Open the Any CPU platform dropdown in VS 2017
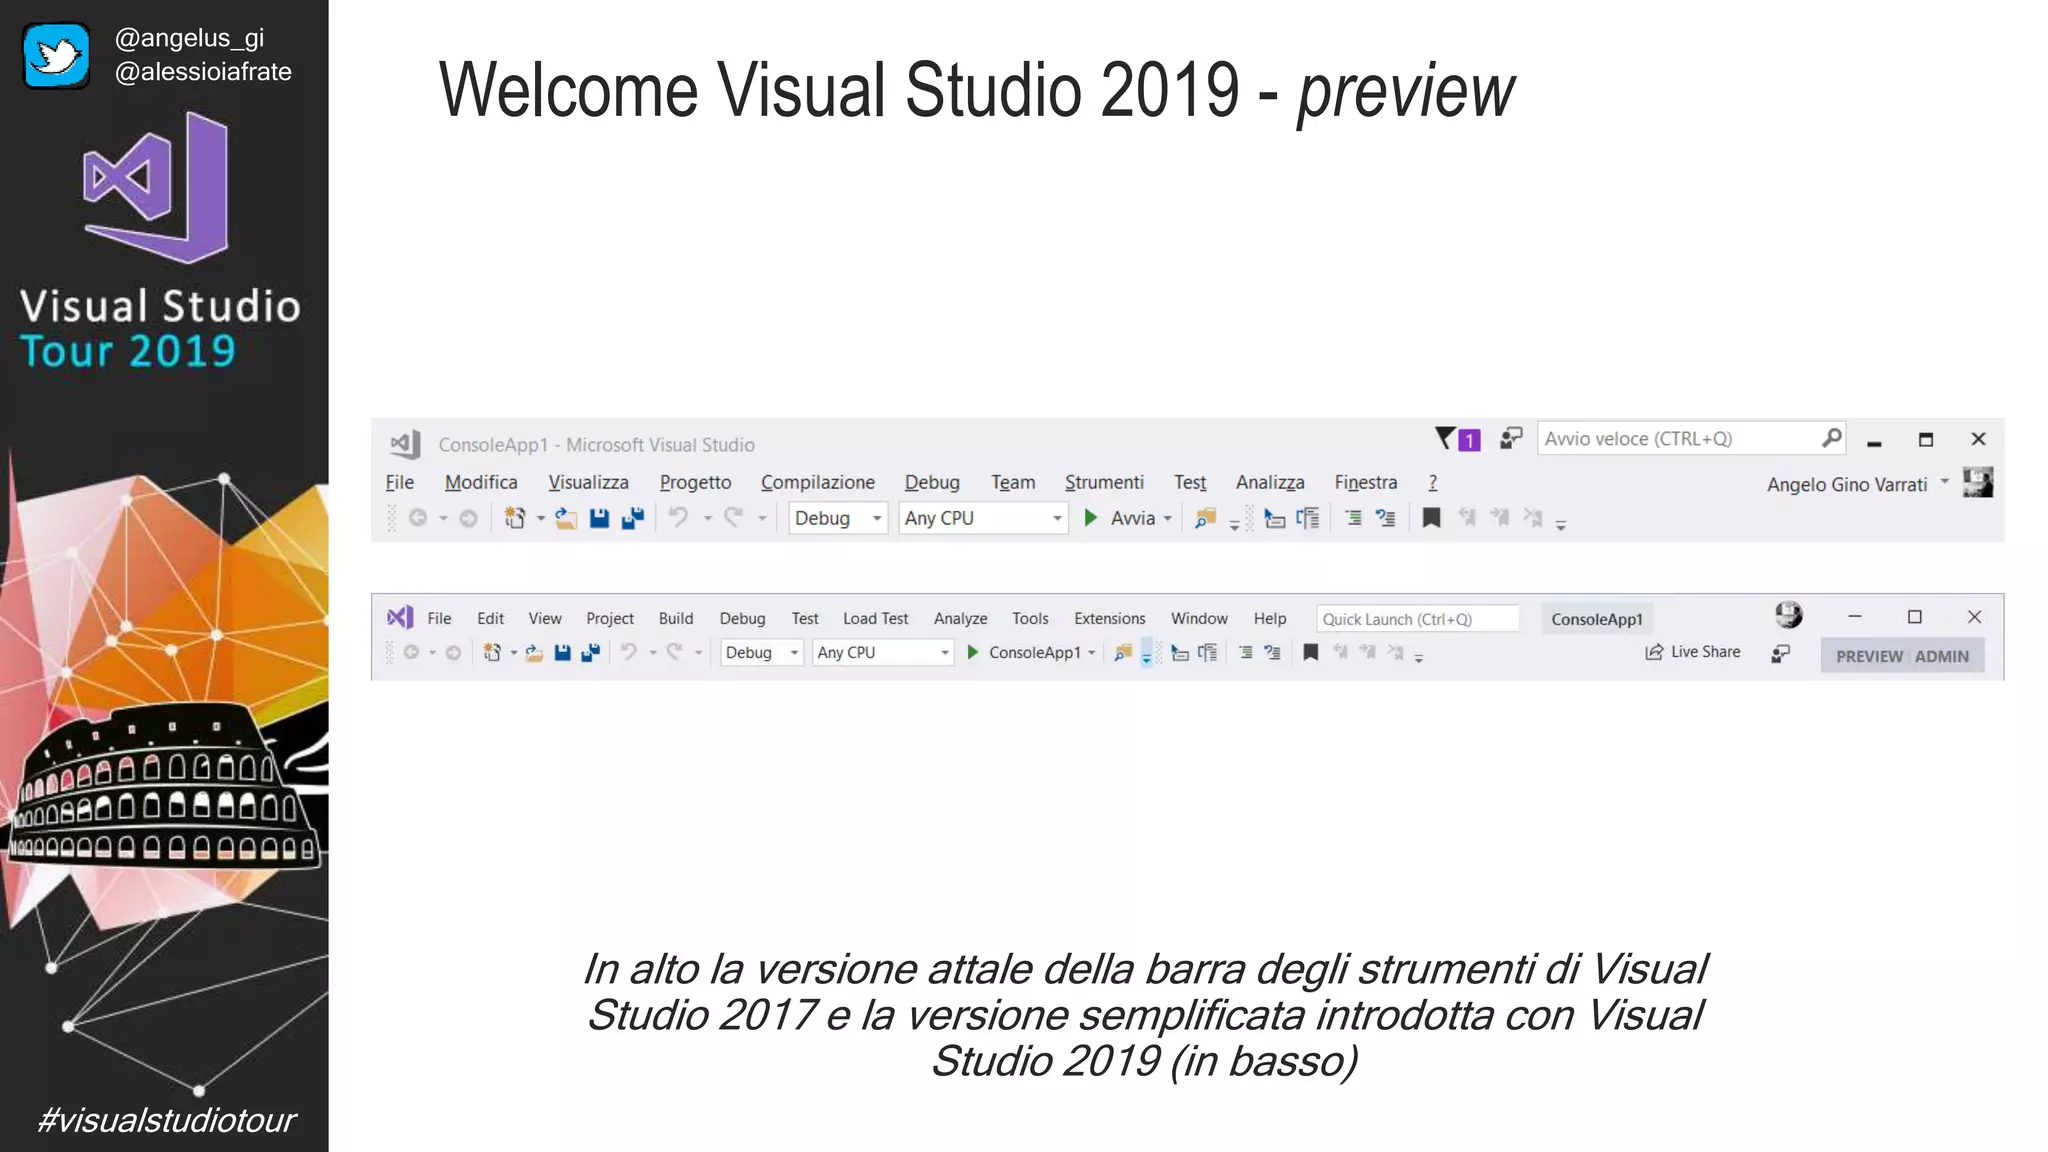2048x1152 pixels. 983,518
